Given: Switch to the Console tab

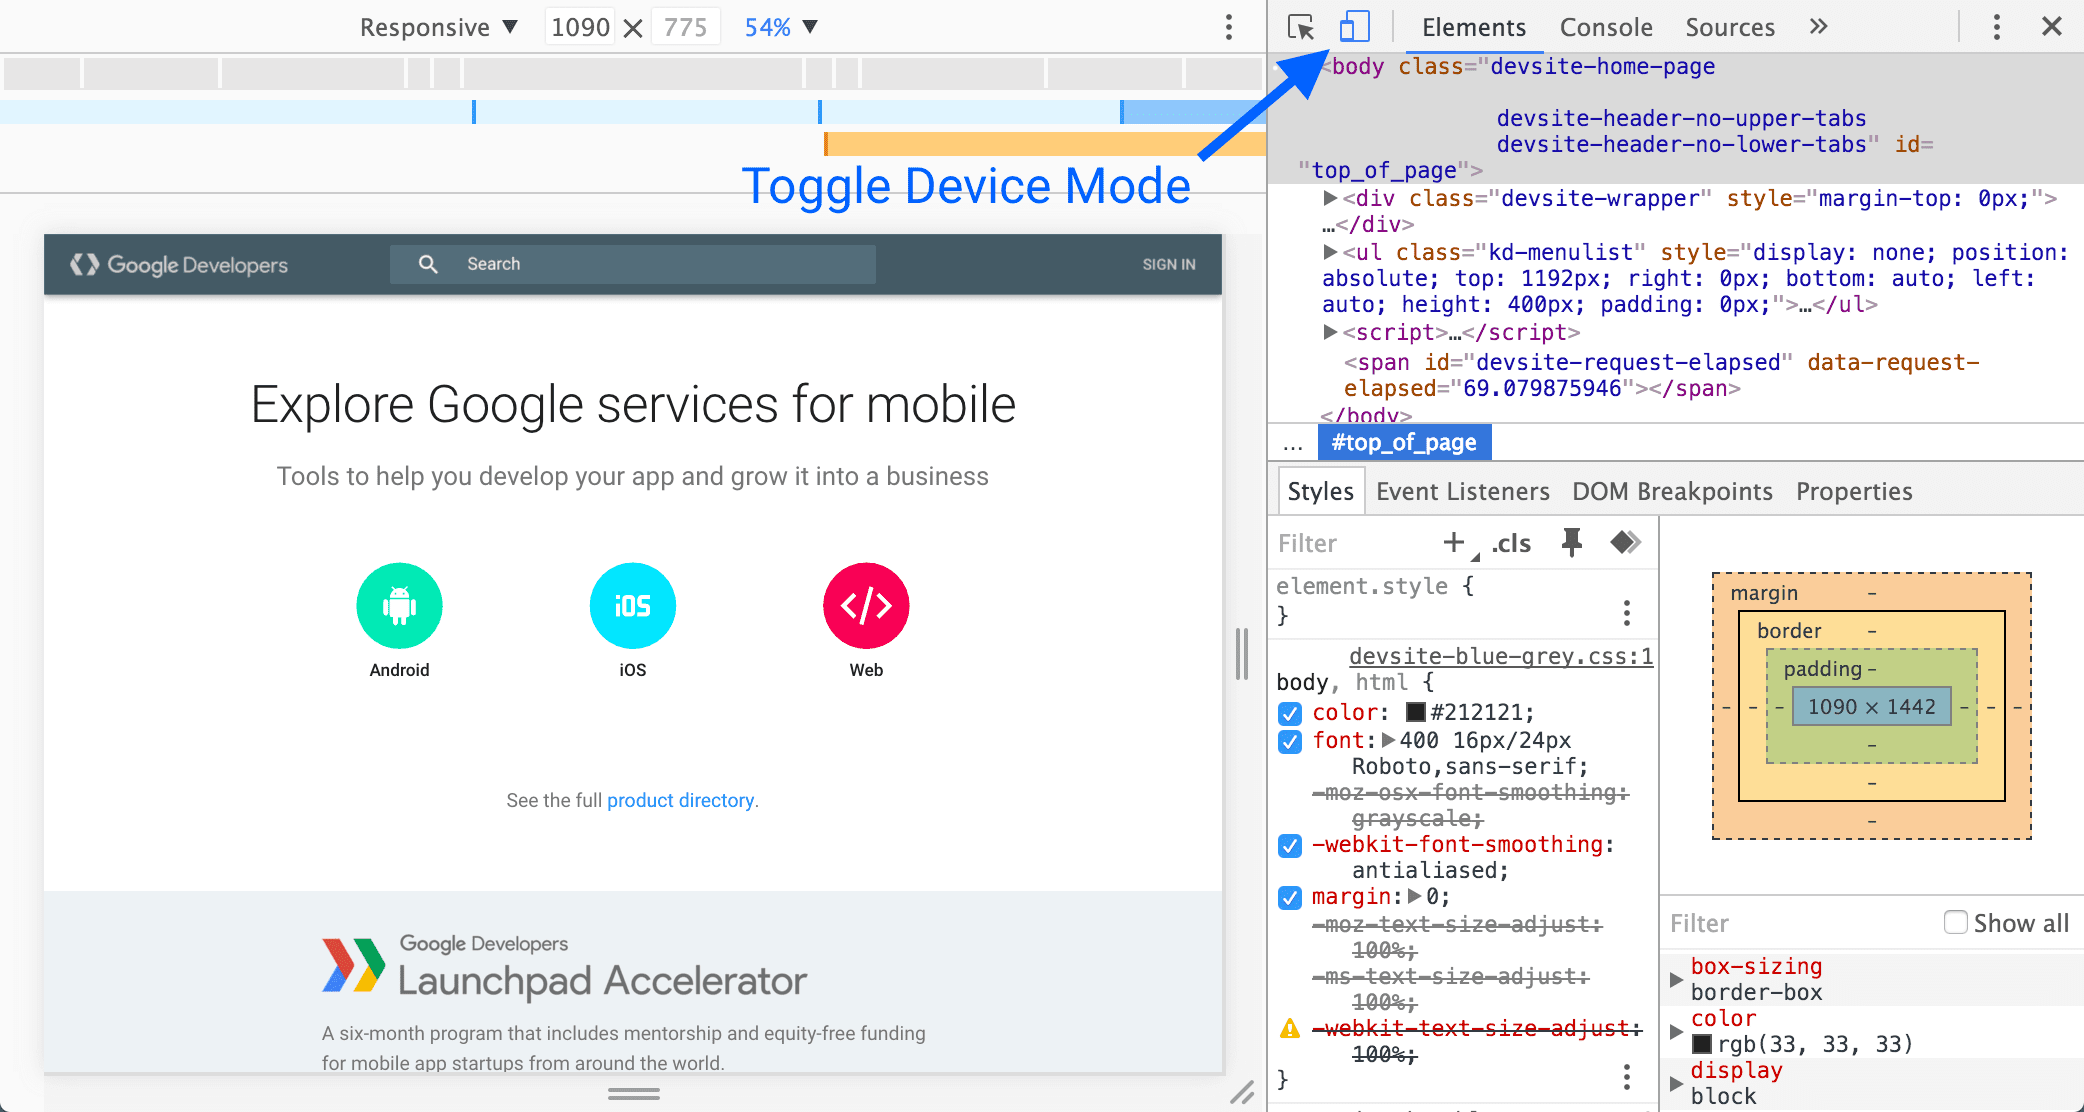Looking at the screenshot, I should pos(1603,26).
